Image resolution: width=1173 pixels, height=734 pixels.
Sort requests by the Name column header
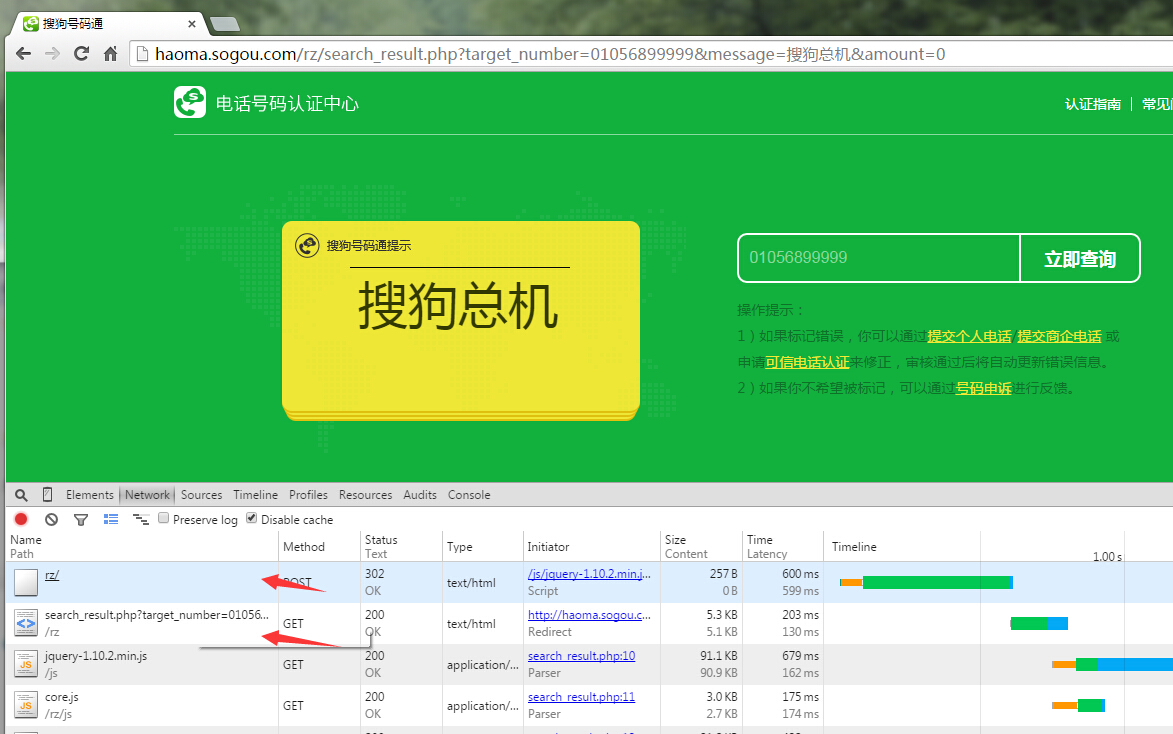click(142, 546)
